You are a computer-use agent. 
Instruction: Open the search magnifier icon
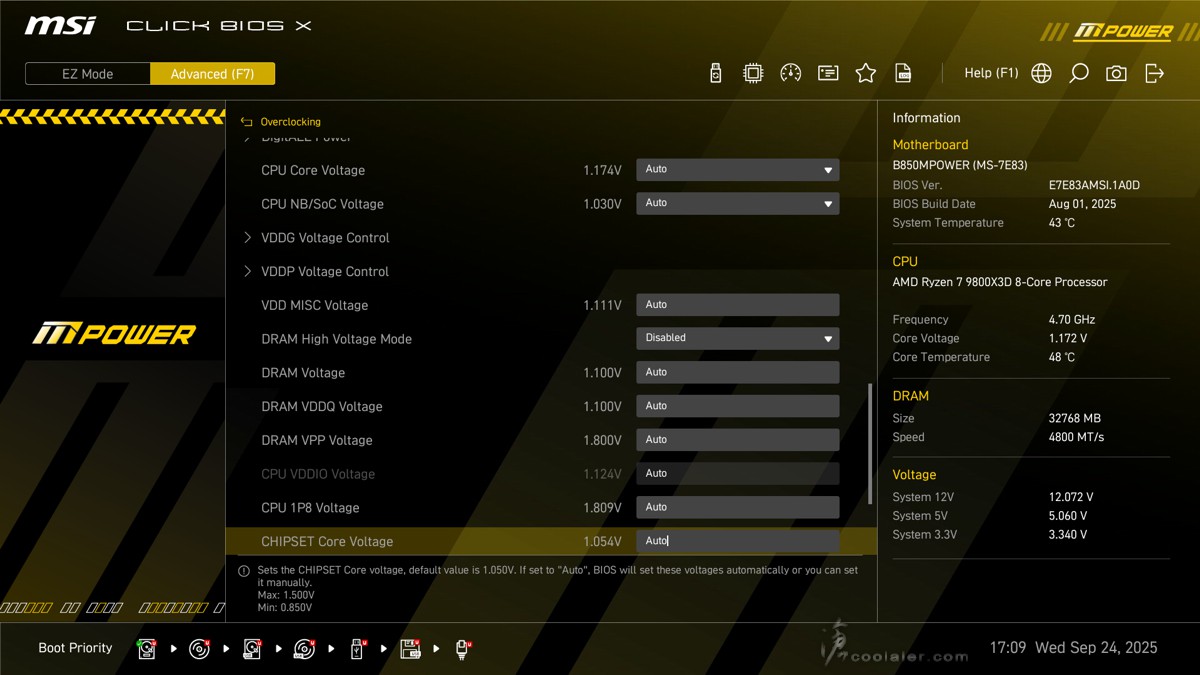[1079, 73]
